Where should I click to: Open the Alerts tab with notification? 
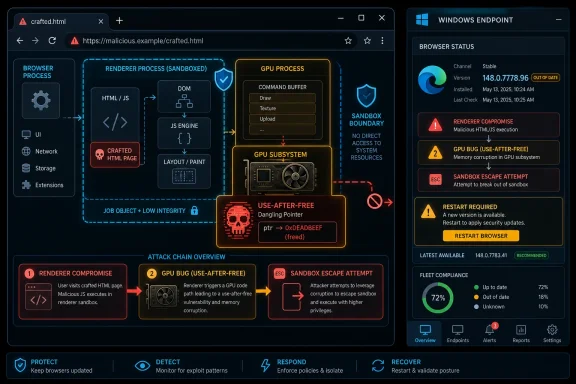pyautogui.click(x=490, y=333)
